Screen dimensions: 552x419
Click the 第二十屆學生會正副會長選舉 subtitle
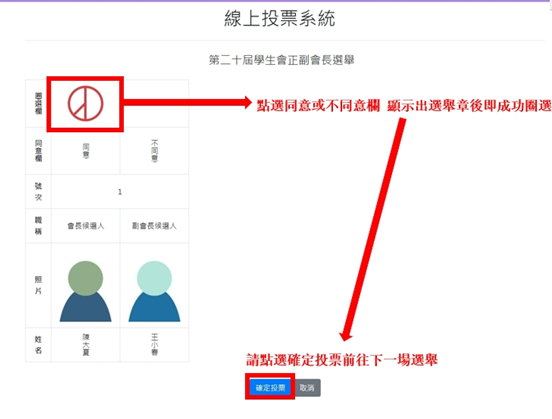(x=281, y=60)
